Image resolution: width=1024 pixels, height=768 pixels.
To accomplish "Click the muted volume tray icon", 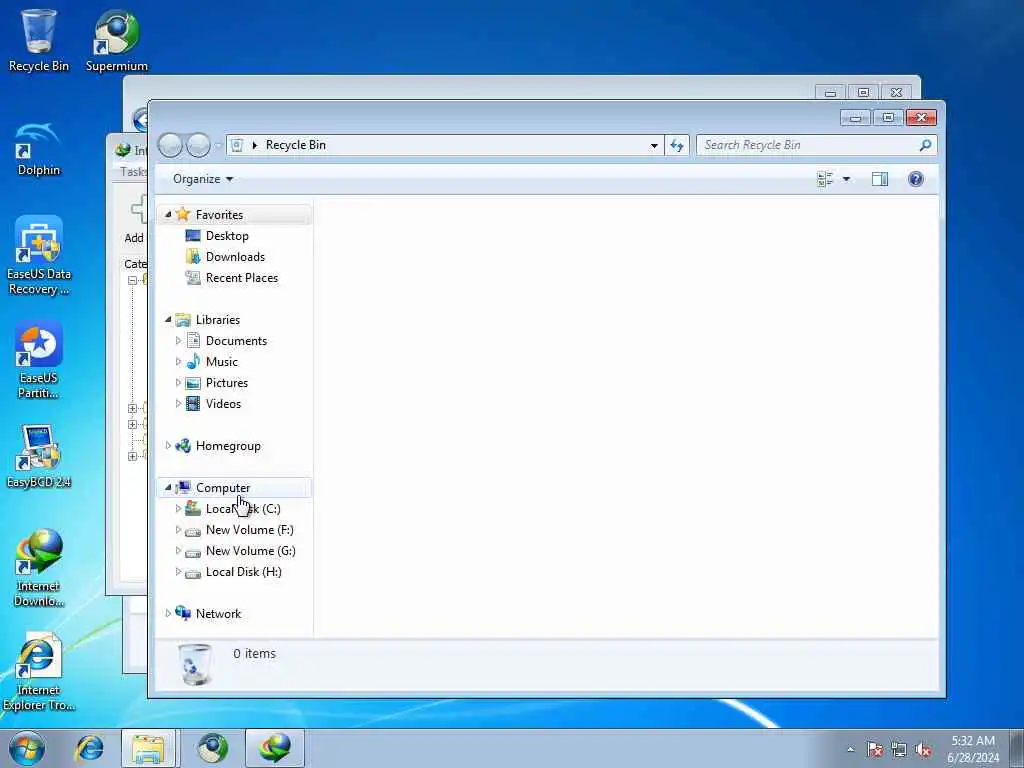I will [x=923, y=749].
